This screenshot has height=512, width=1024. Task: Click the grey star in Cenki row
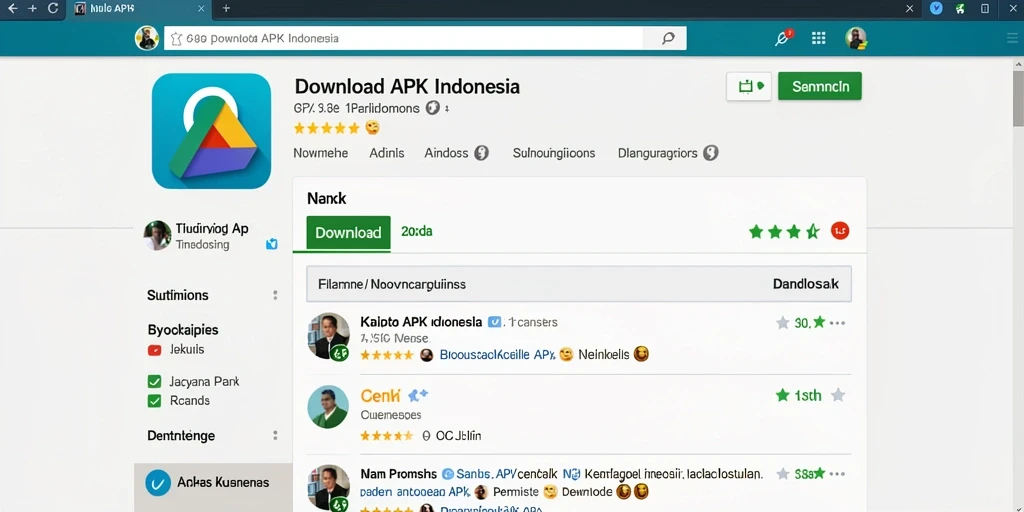coord(838,395)
